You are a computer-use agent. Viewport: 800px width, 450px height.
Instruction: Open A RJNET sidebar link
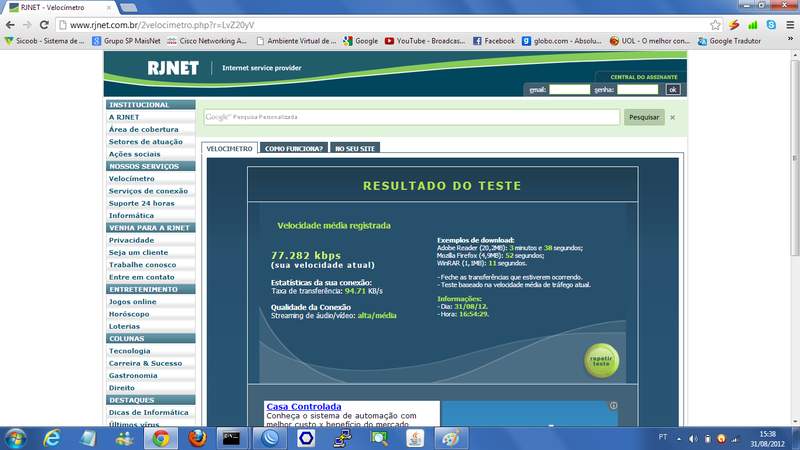(x=124, y=117)
